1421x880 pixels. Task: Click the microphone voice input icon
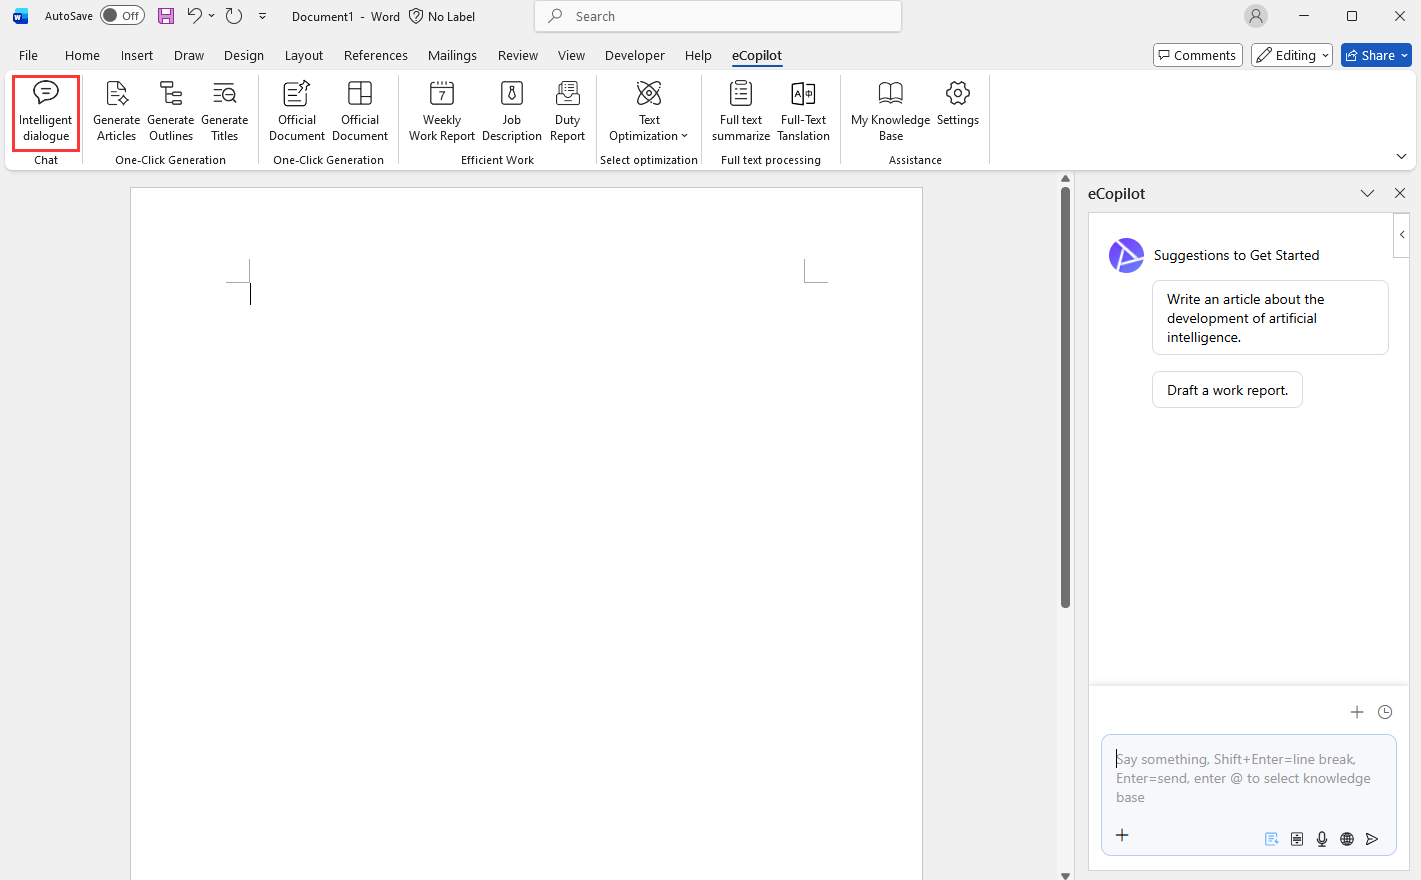(x=1322, y=839)
